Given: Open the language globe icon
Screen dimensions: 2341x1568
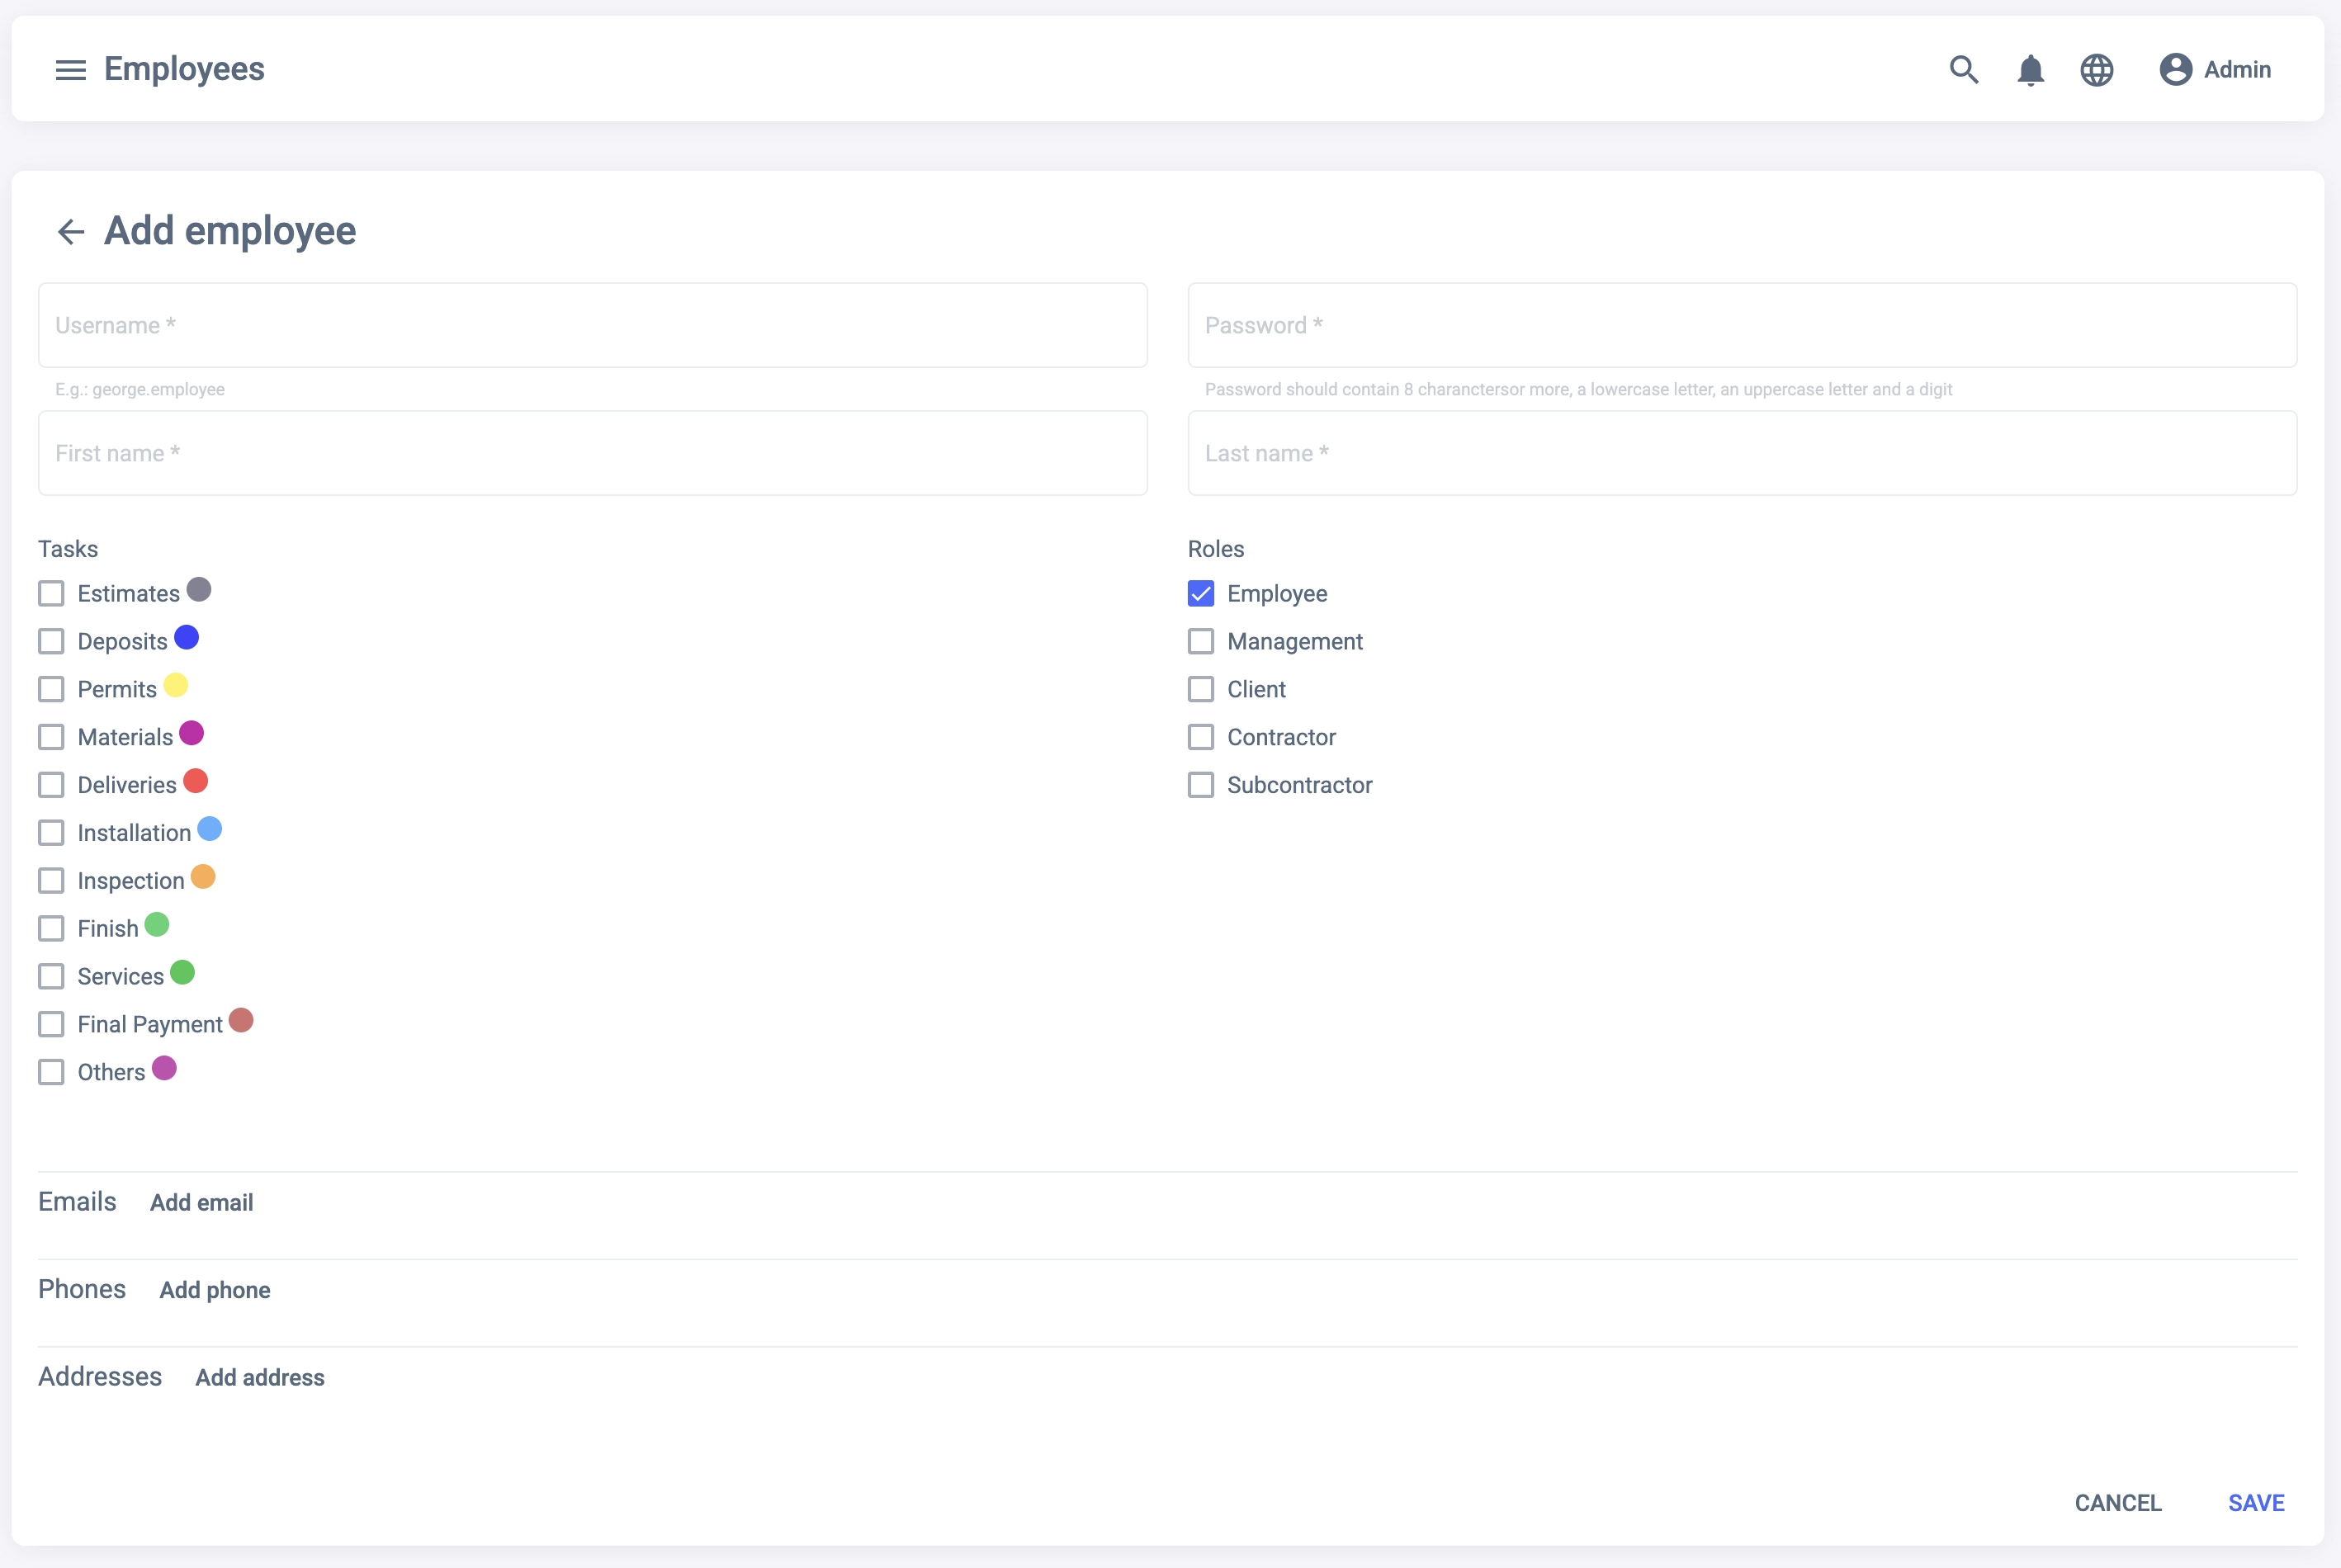Looking at the screenshot, I should point(2096,70).
